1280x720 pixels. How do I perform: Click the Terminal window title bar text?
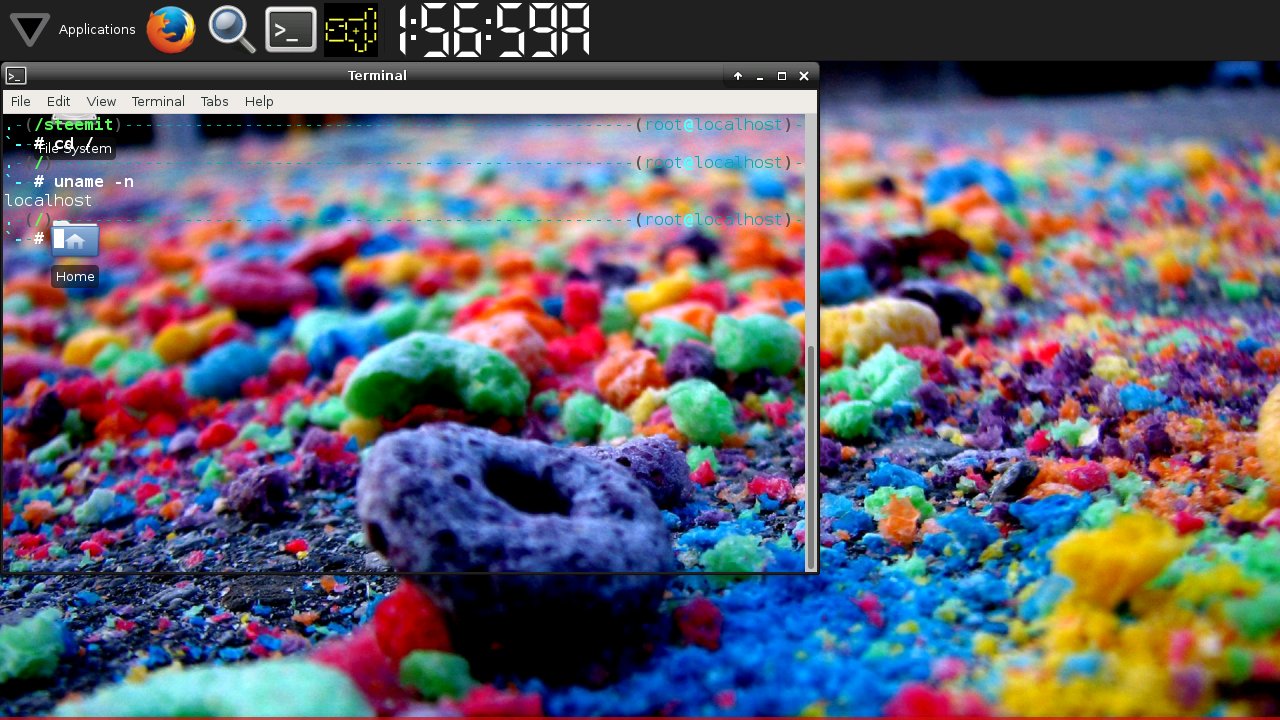coord(377,76)
